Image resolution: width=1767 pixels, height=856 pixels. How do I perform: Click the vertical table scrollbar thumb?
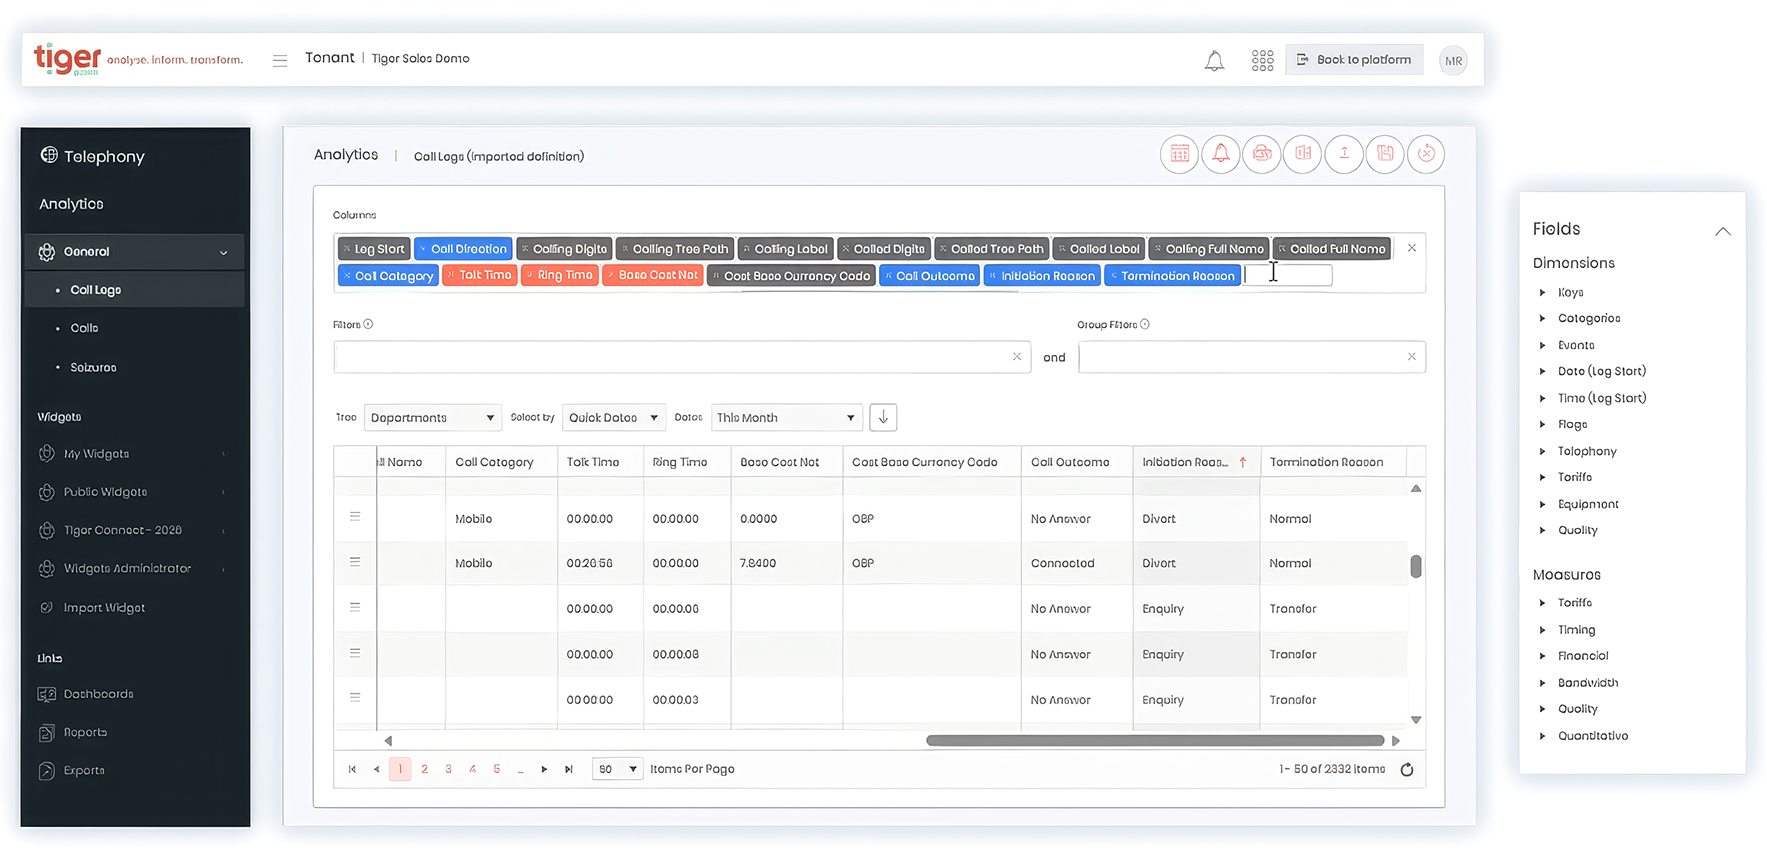click(x=1416, y=566)
